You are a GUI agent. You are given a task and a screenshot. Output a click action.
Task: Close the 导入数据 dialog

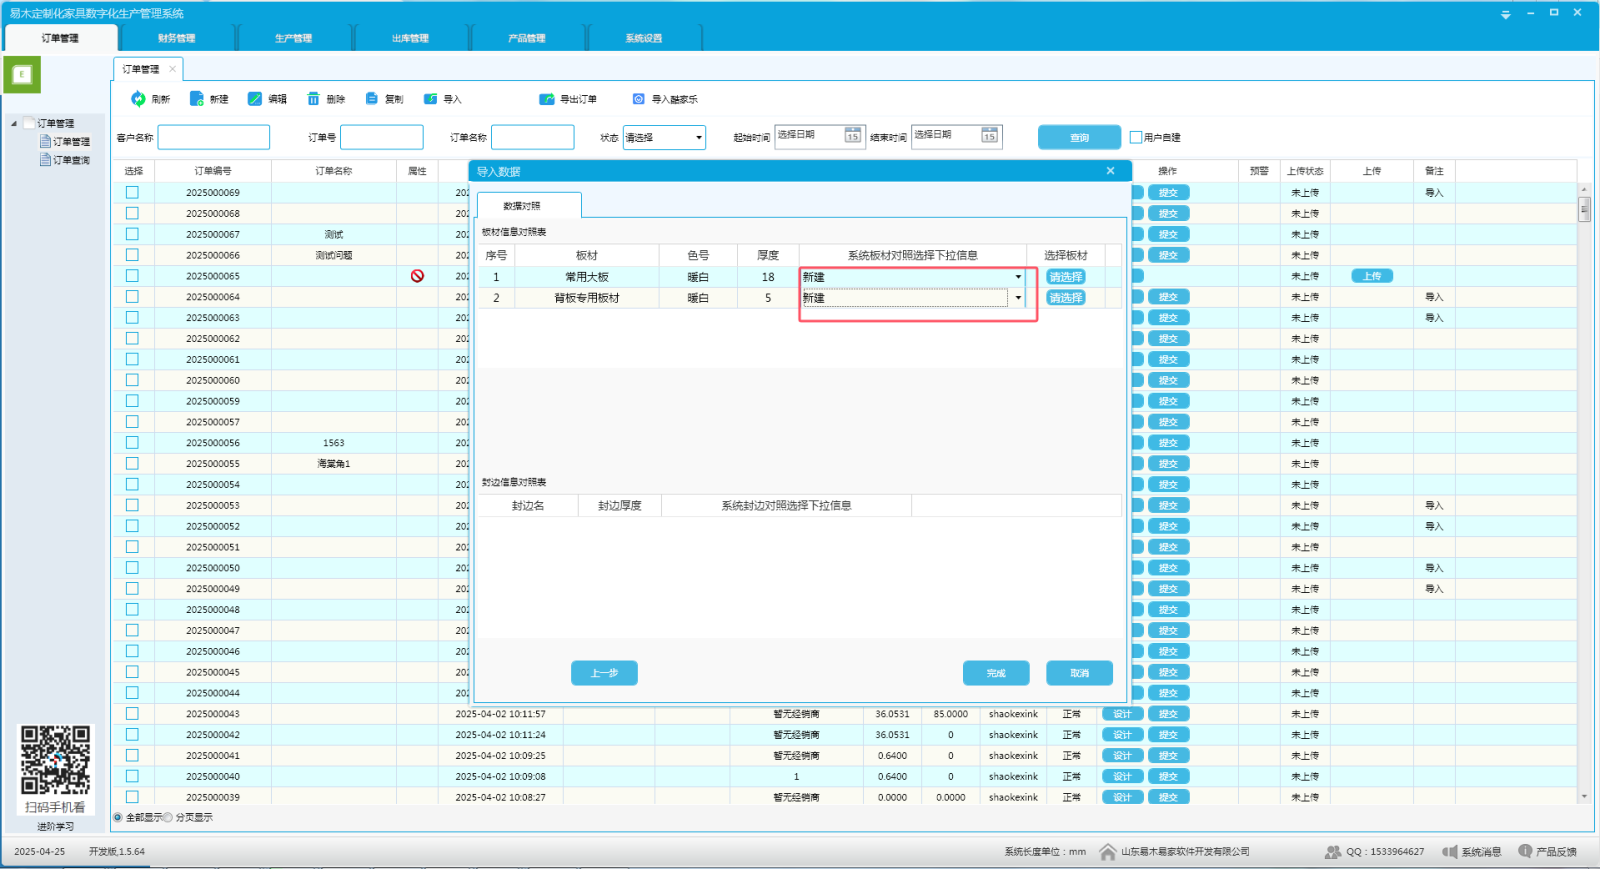1110,171
